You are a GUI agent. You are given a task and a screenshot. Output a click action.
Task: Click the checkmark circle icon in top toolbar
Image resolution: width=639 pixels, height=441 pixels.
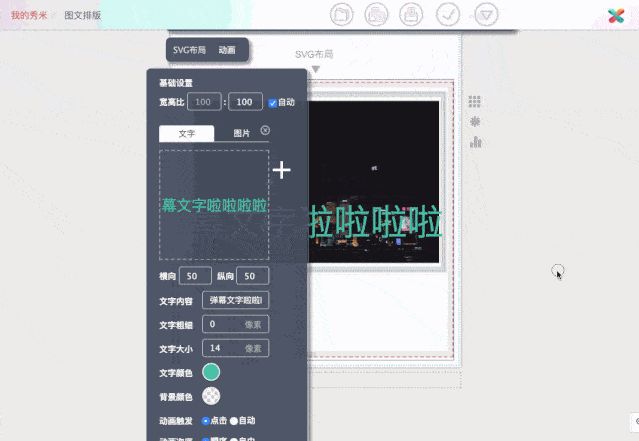pos(447,15)
